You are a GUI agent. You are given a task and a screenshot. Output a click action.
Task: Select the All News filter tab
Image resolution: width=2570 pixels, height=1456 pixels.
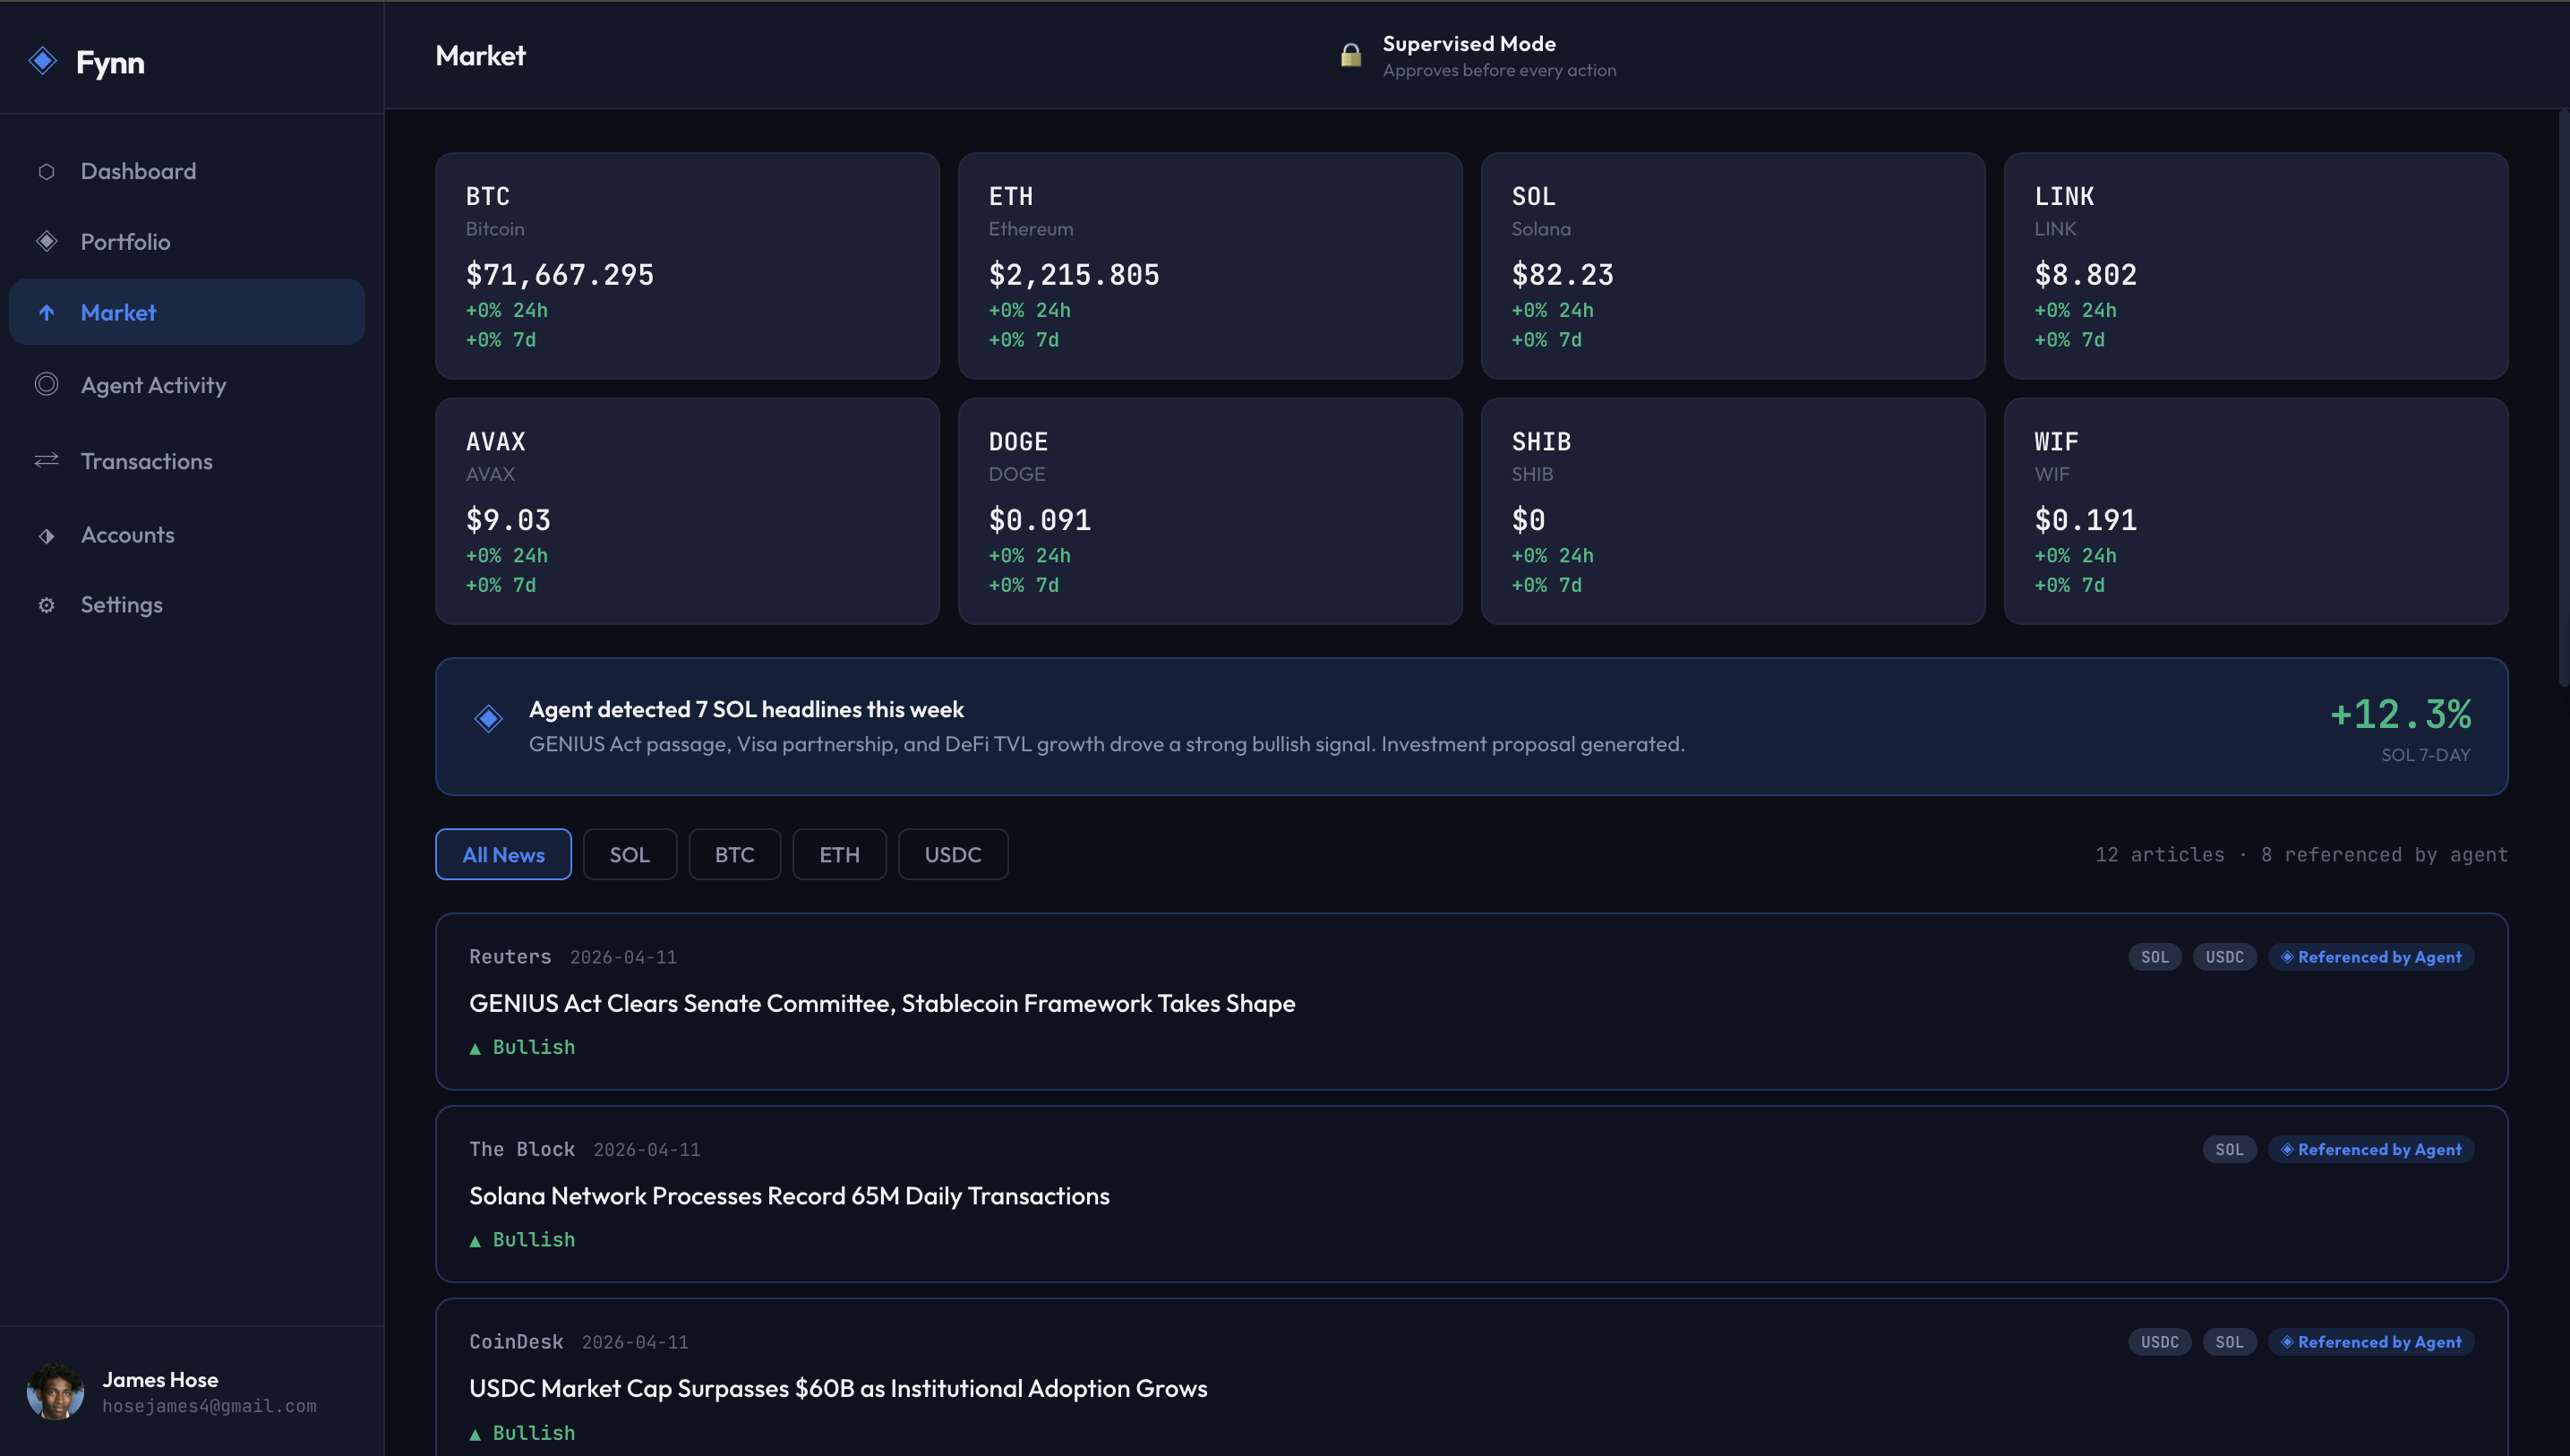click(x=503, y=854)
